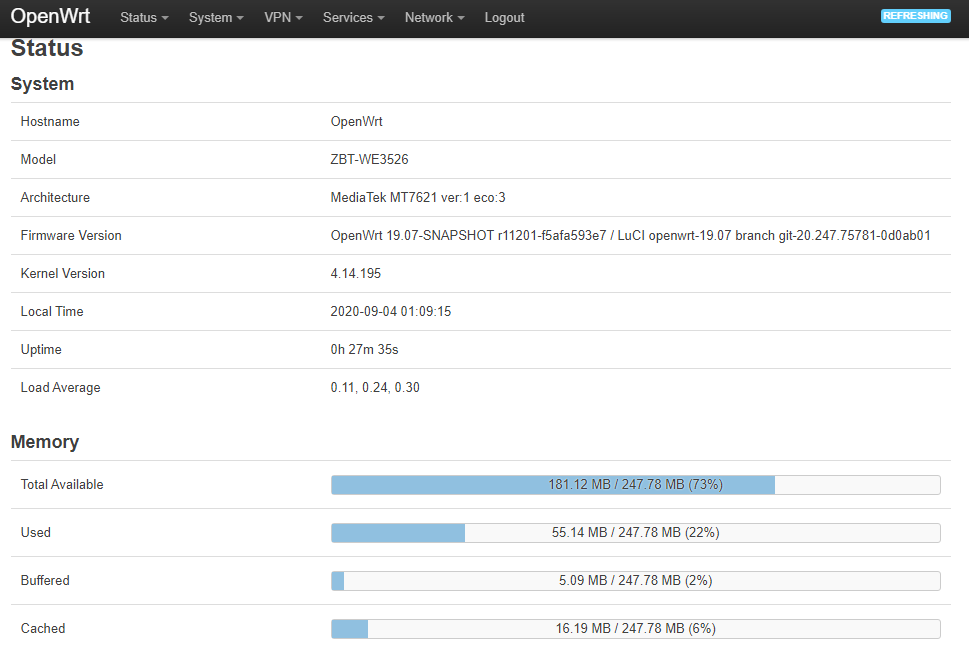Click the Used memory label
The image size is (969, 646).
[36, 533]
